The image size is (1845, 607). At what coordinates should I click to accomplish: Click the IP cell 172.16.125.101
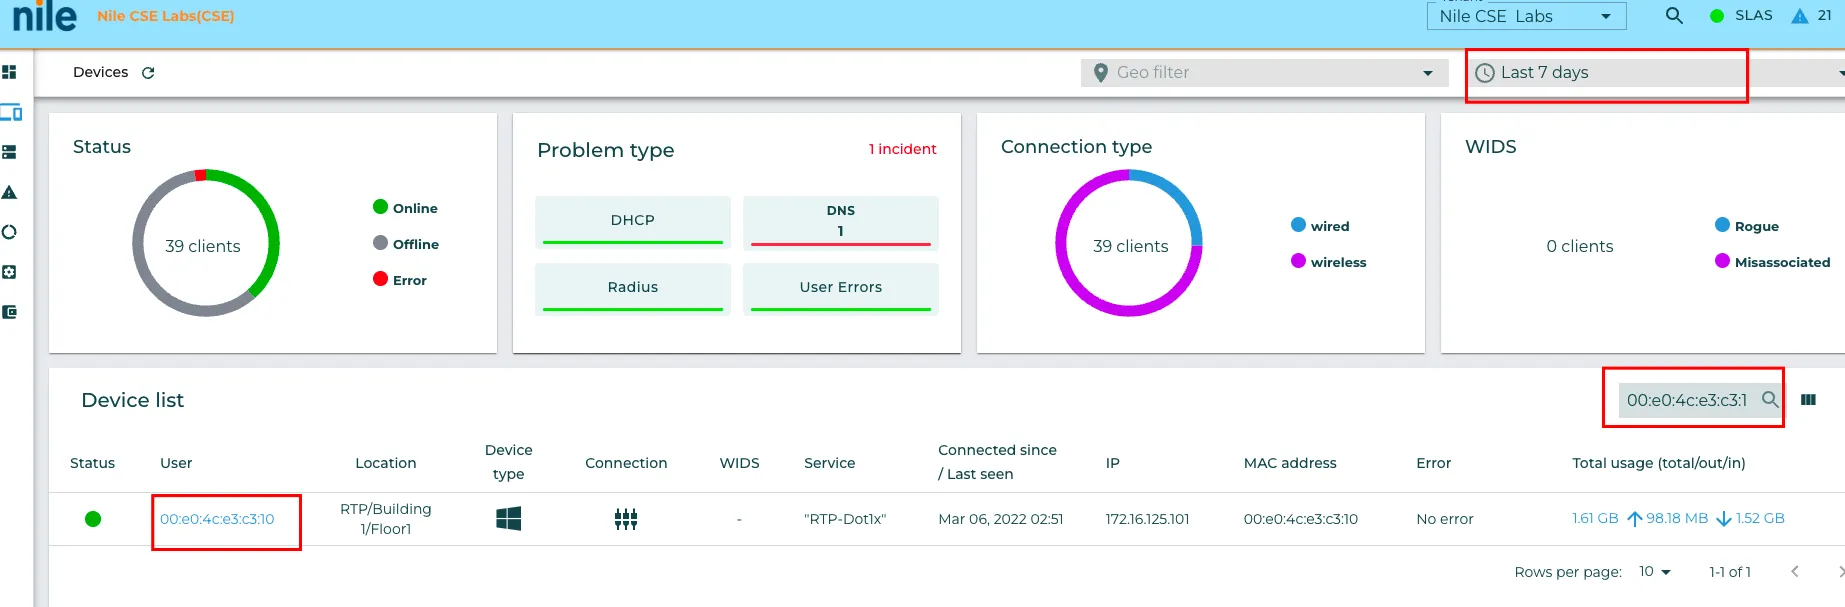tap(1147, 519)
